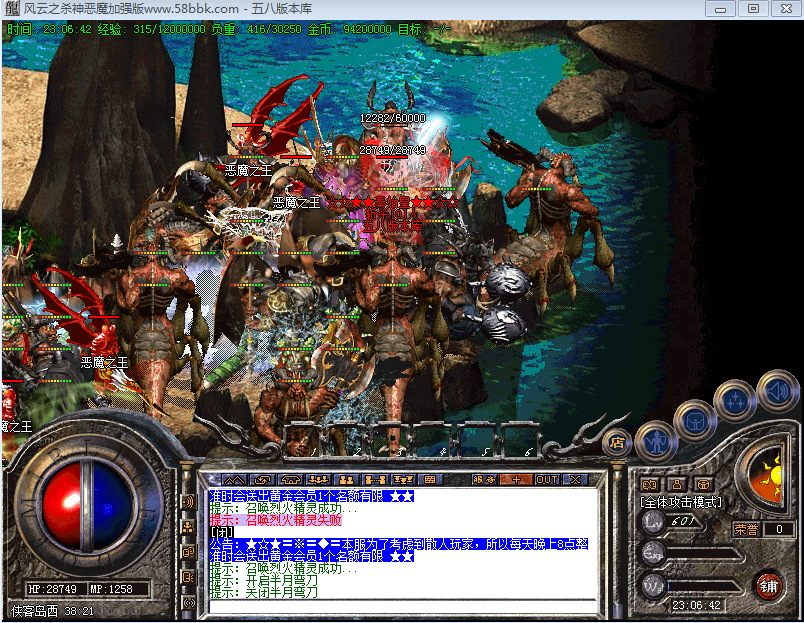The width and height of the screenshot is (804, 623).
Task: Click the Wgt weight bar
Action: [702, 586]
